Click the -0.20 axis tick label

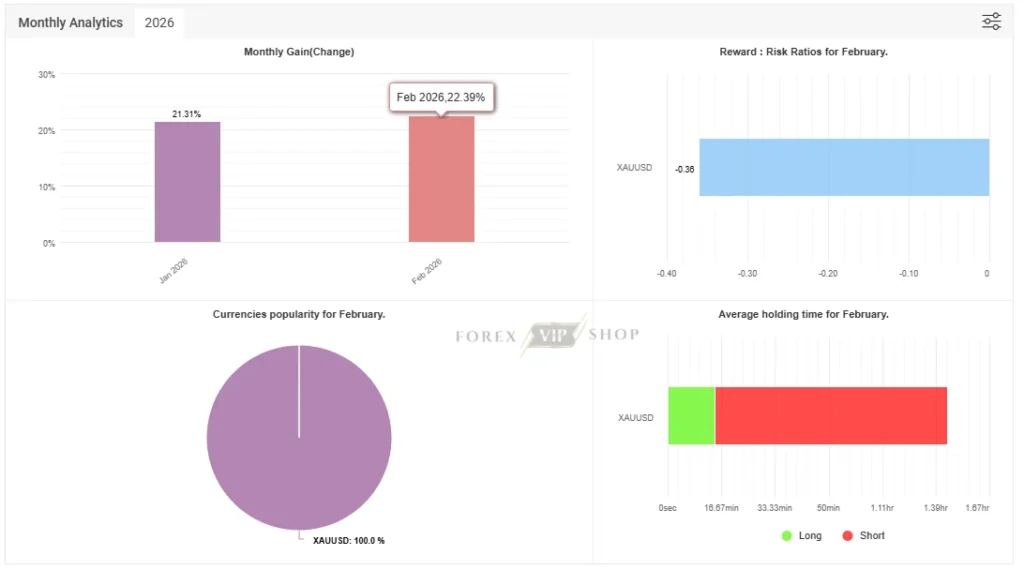[x=828, y=274]
